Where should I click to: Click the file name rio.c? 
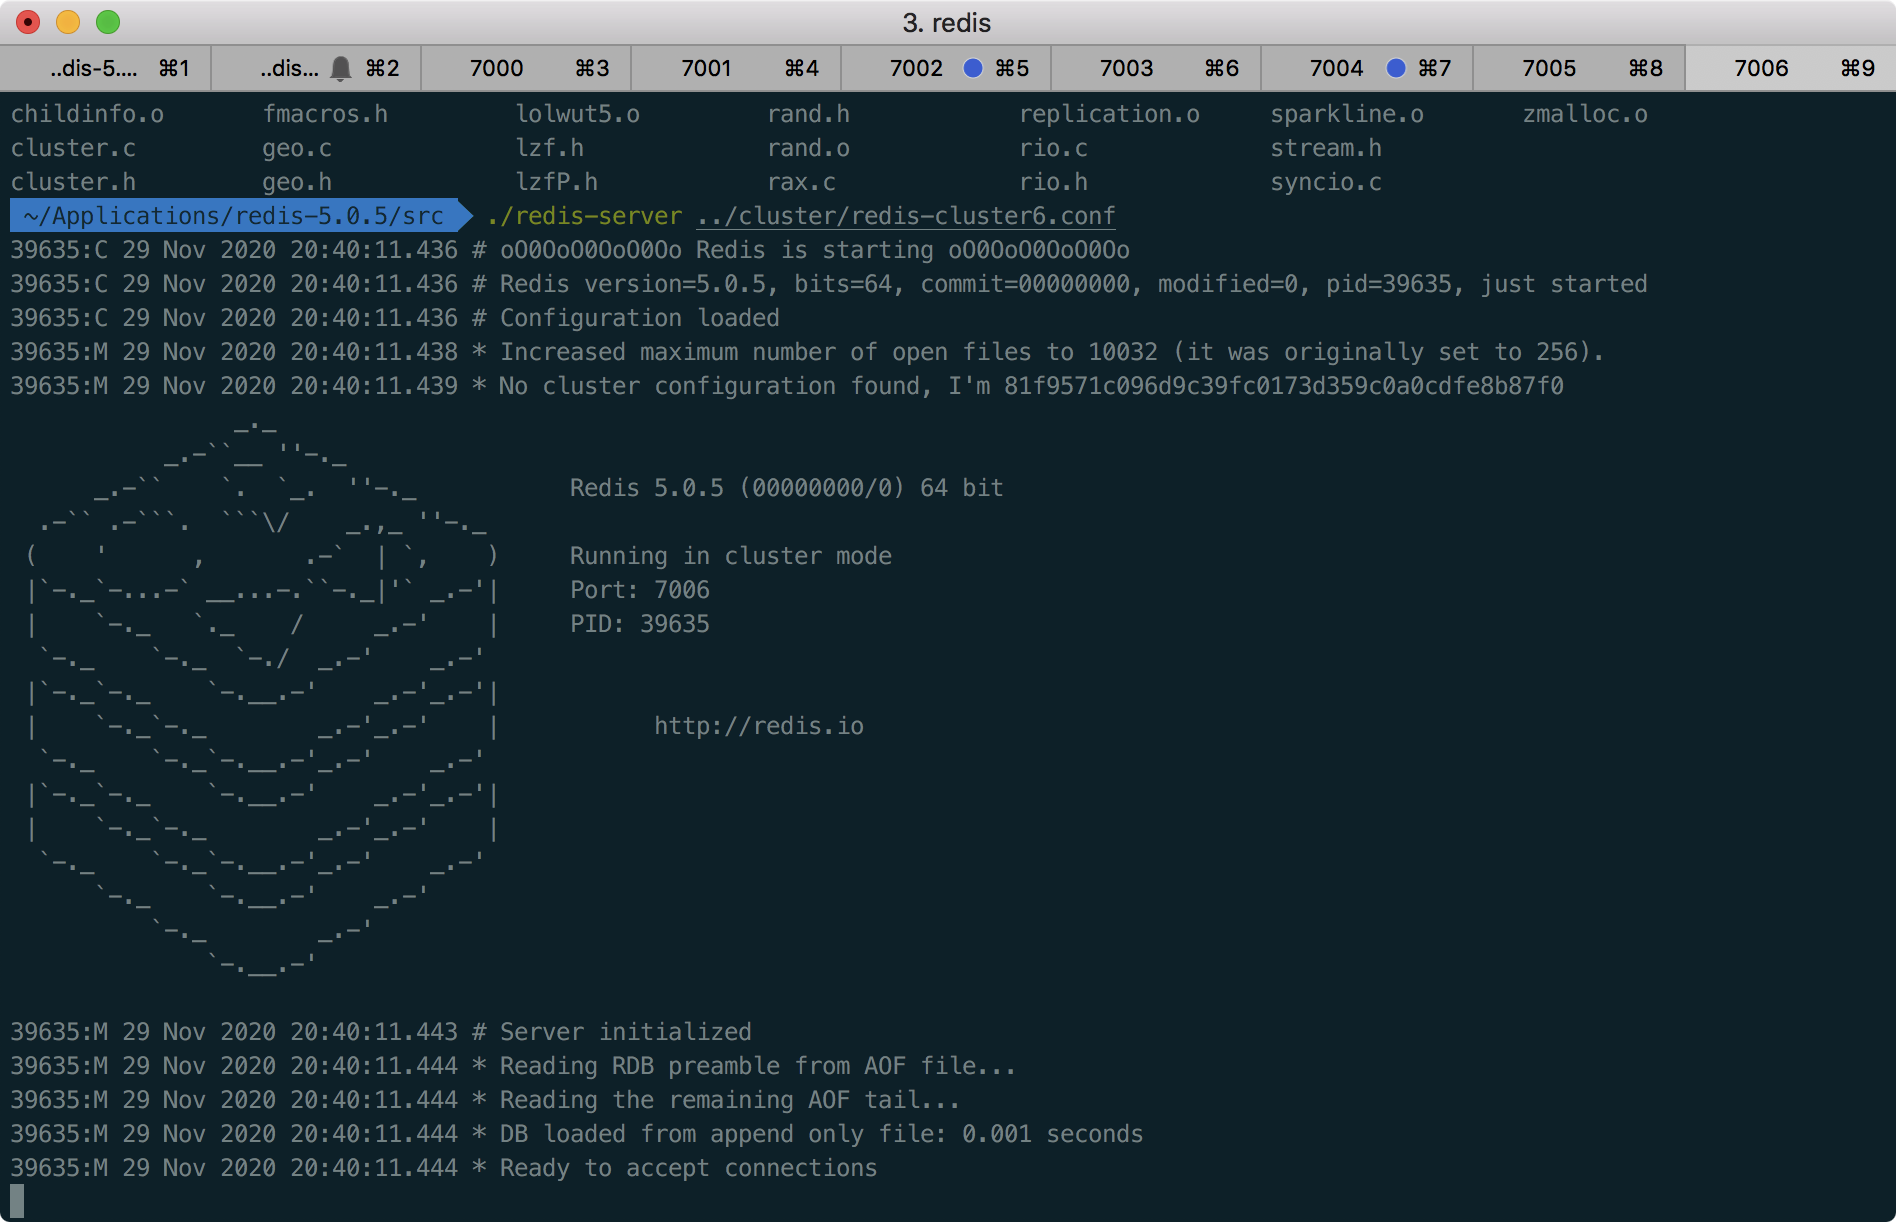point(1054,148)
